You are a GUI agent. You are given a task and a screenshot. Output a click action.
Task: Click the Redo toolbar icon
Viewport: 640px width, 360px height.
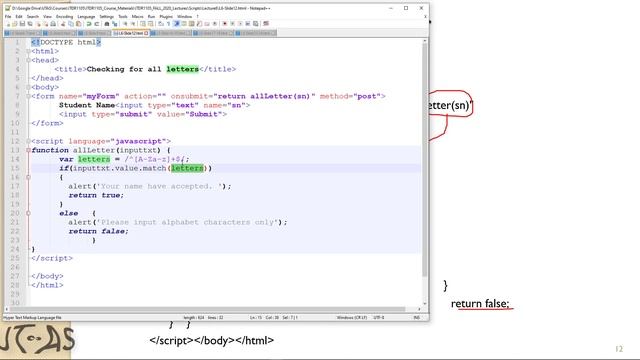(x=96, y=24)
